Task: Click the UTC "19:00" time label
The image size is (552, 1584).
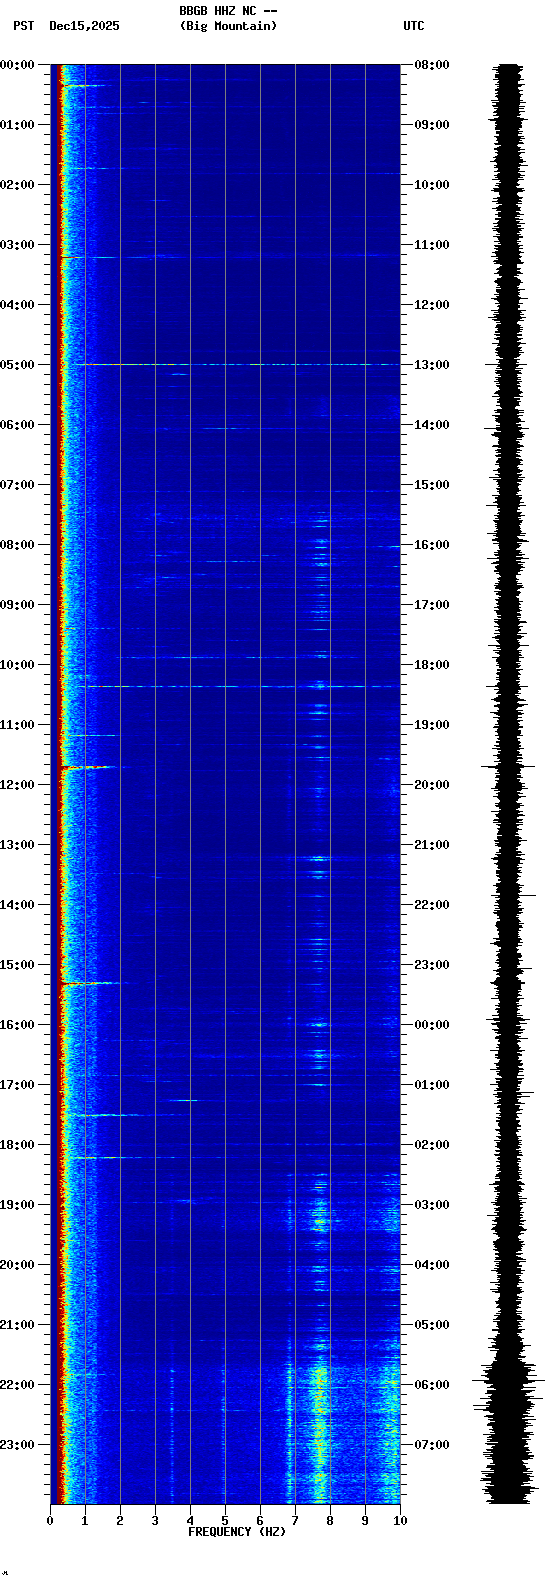Action: pos(432,725)
